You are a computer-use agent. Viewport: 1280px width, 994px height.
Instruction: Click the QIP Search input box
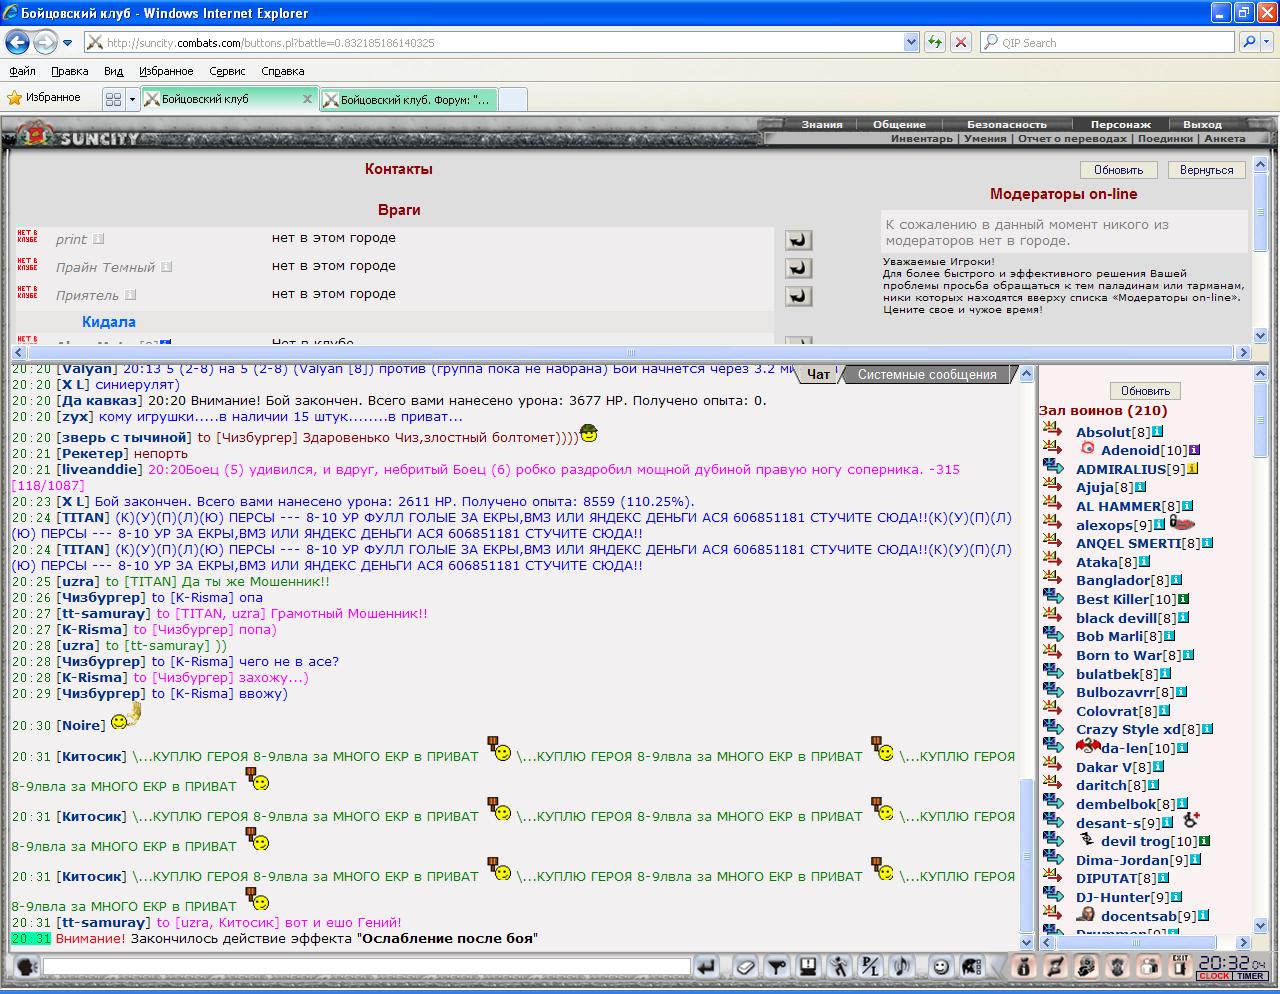[x=1106, y=42]
